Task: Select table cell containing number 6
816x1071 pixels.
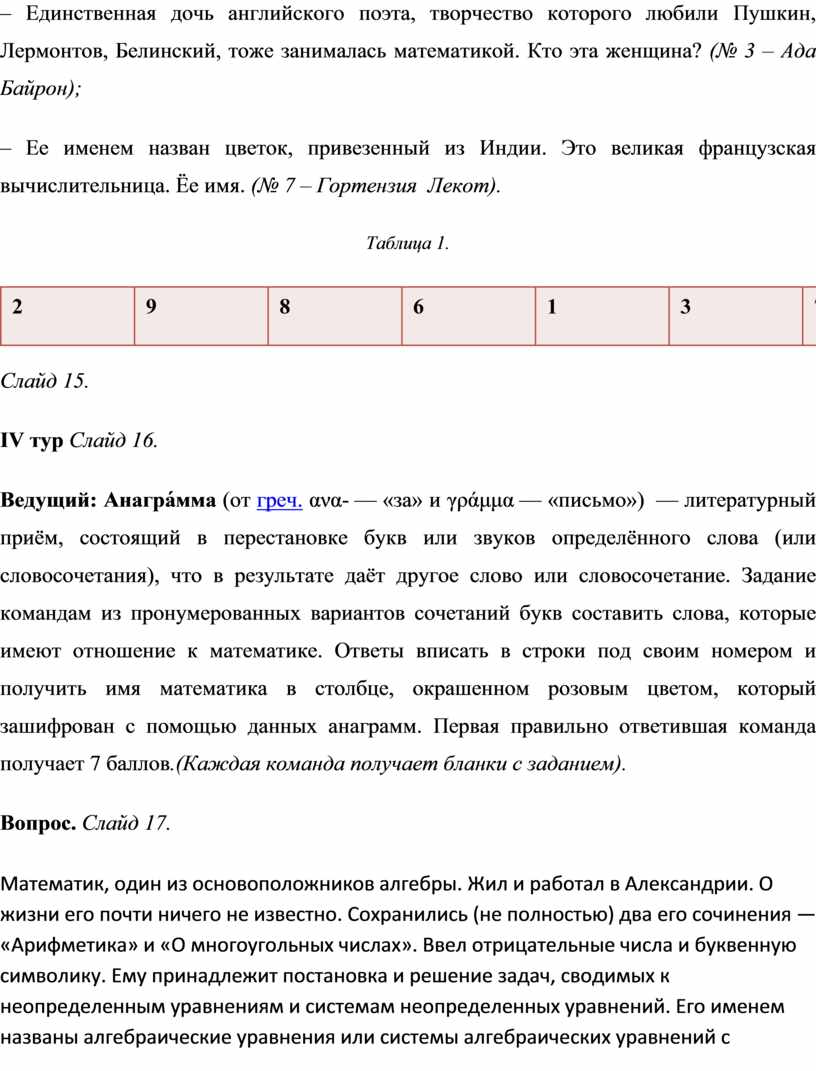Action: (x=468, y=316)
